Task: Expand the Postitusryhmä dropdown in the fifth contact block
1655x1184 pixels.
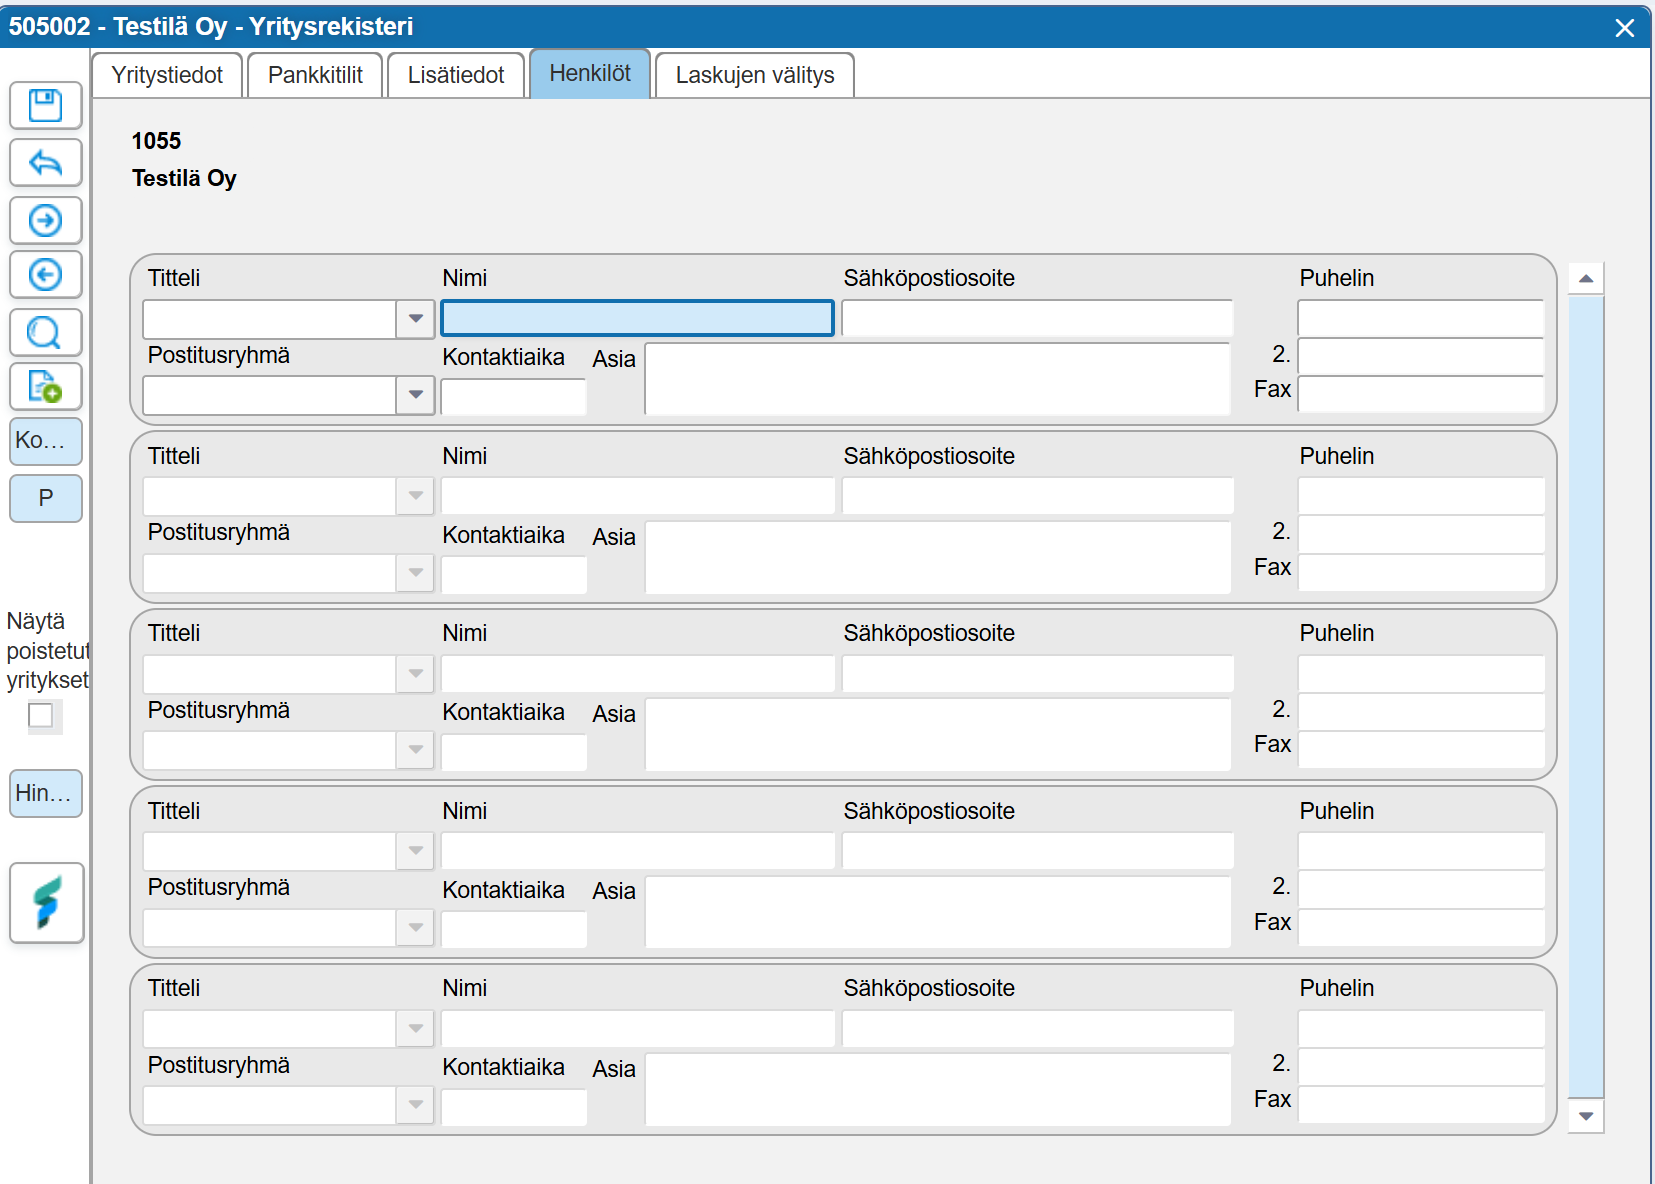Action: tap(415, 1105)
